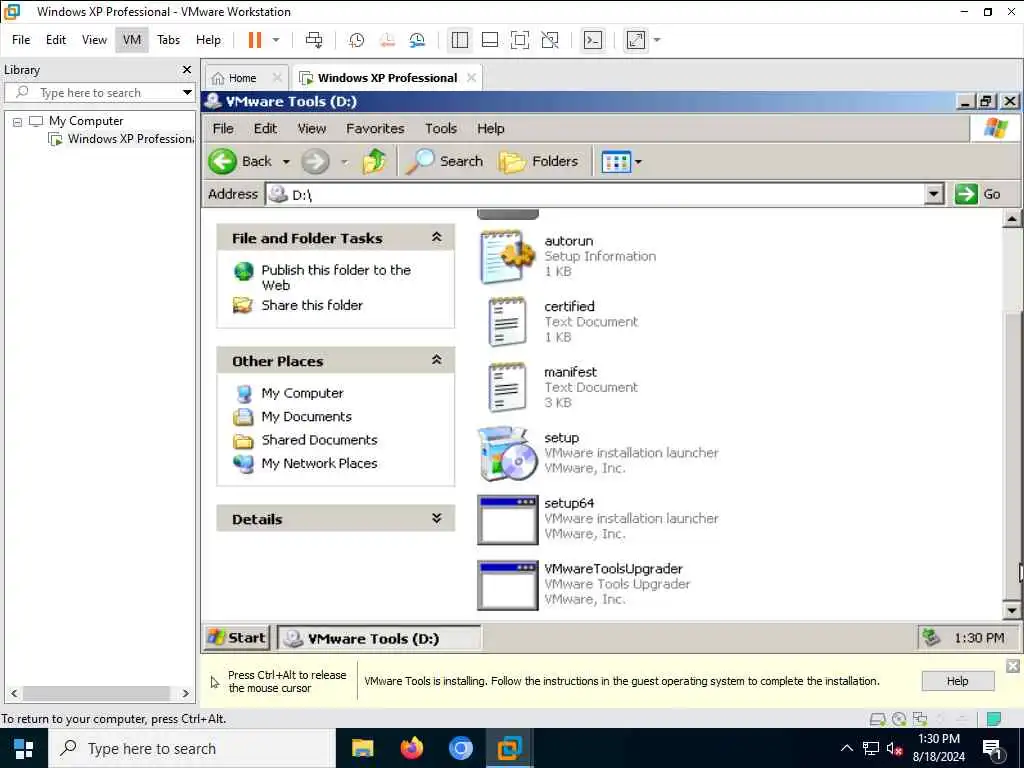Open Explorer Tools menu
Viewport: 1024px width, 768px height.
coord(441,129)
